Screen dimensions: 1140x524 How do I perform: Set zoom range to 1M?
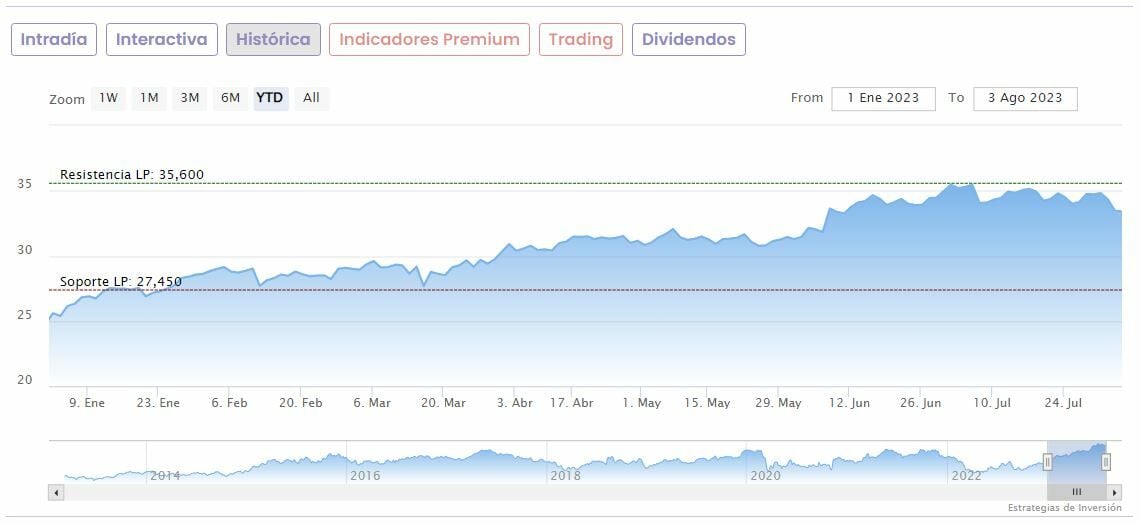pyautogui.click(x=149, y=98)
